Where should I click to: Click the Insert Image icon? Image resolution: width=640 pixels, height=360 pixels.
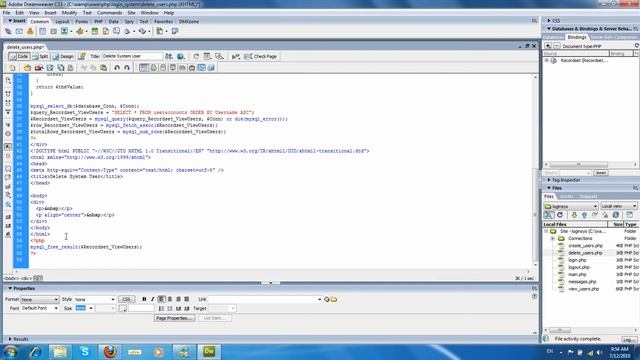[x=64, y=31]
